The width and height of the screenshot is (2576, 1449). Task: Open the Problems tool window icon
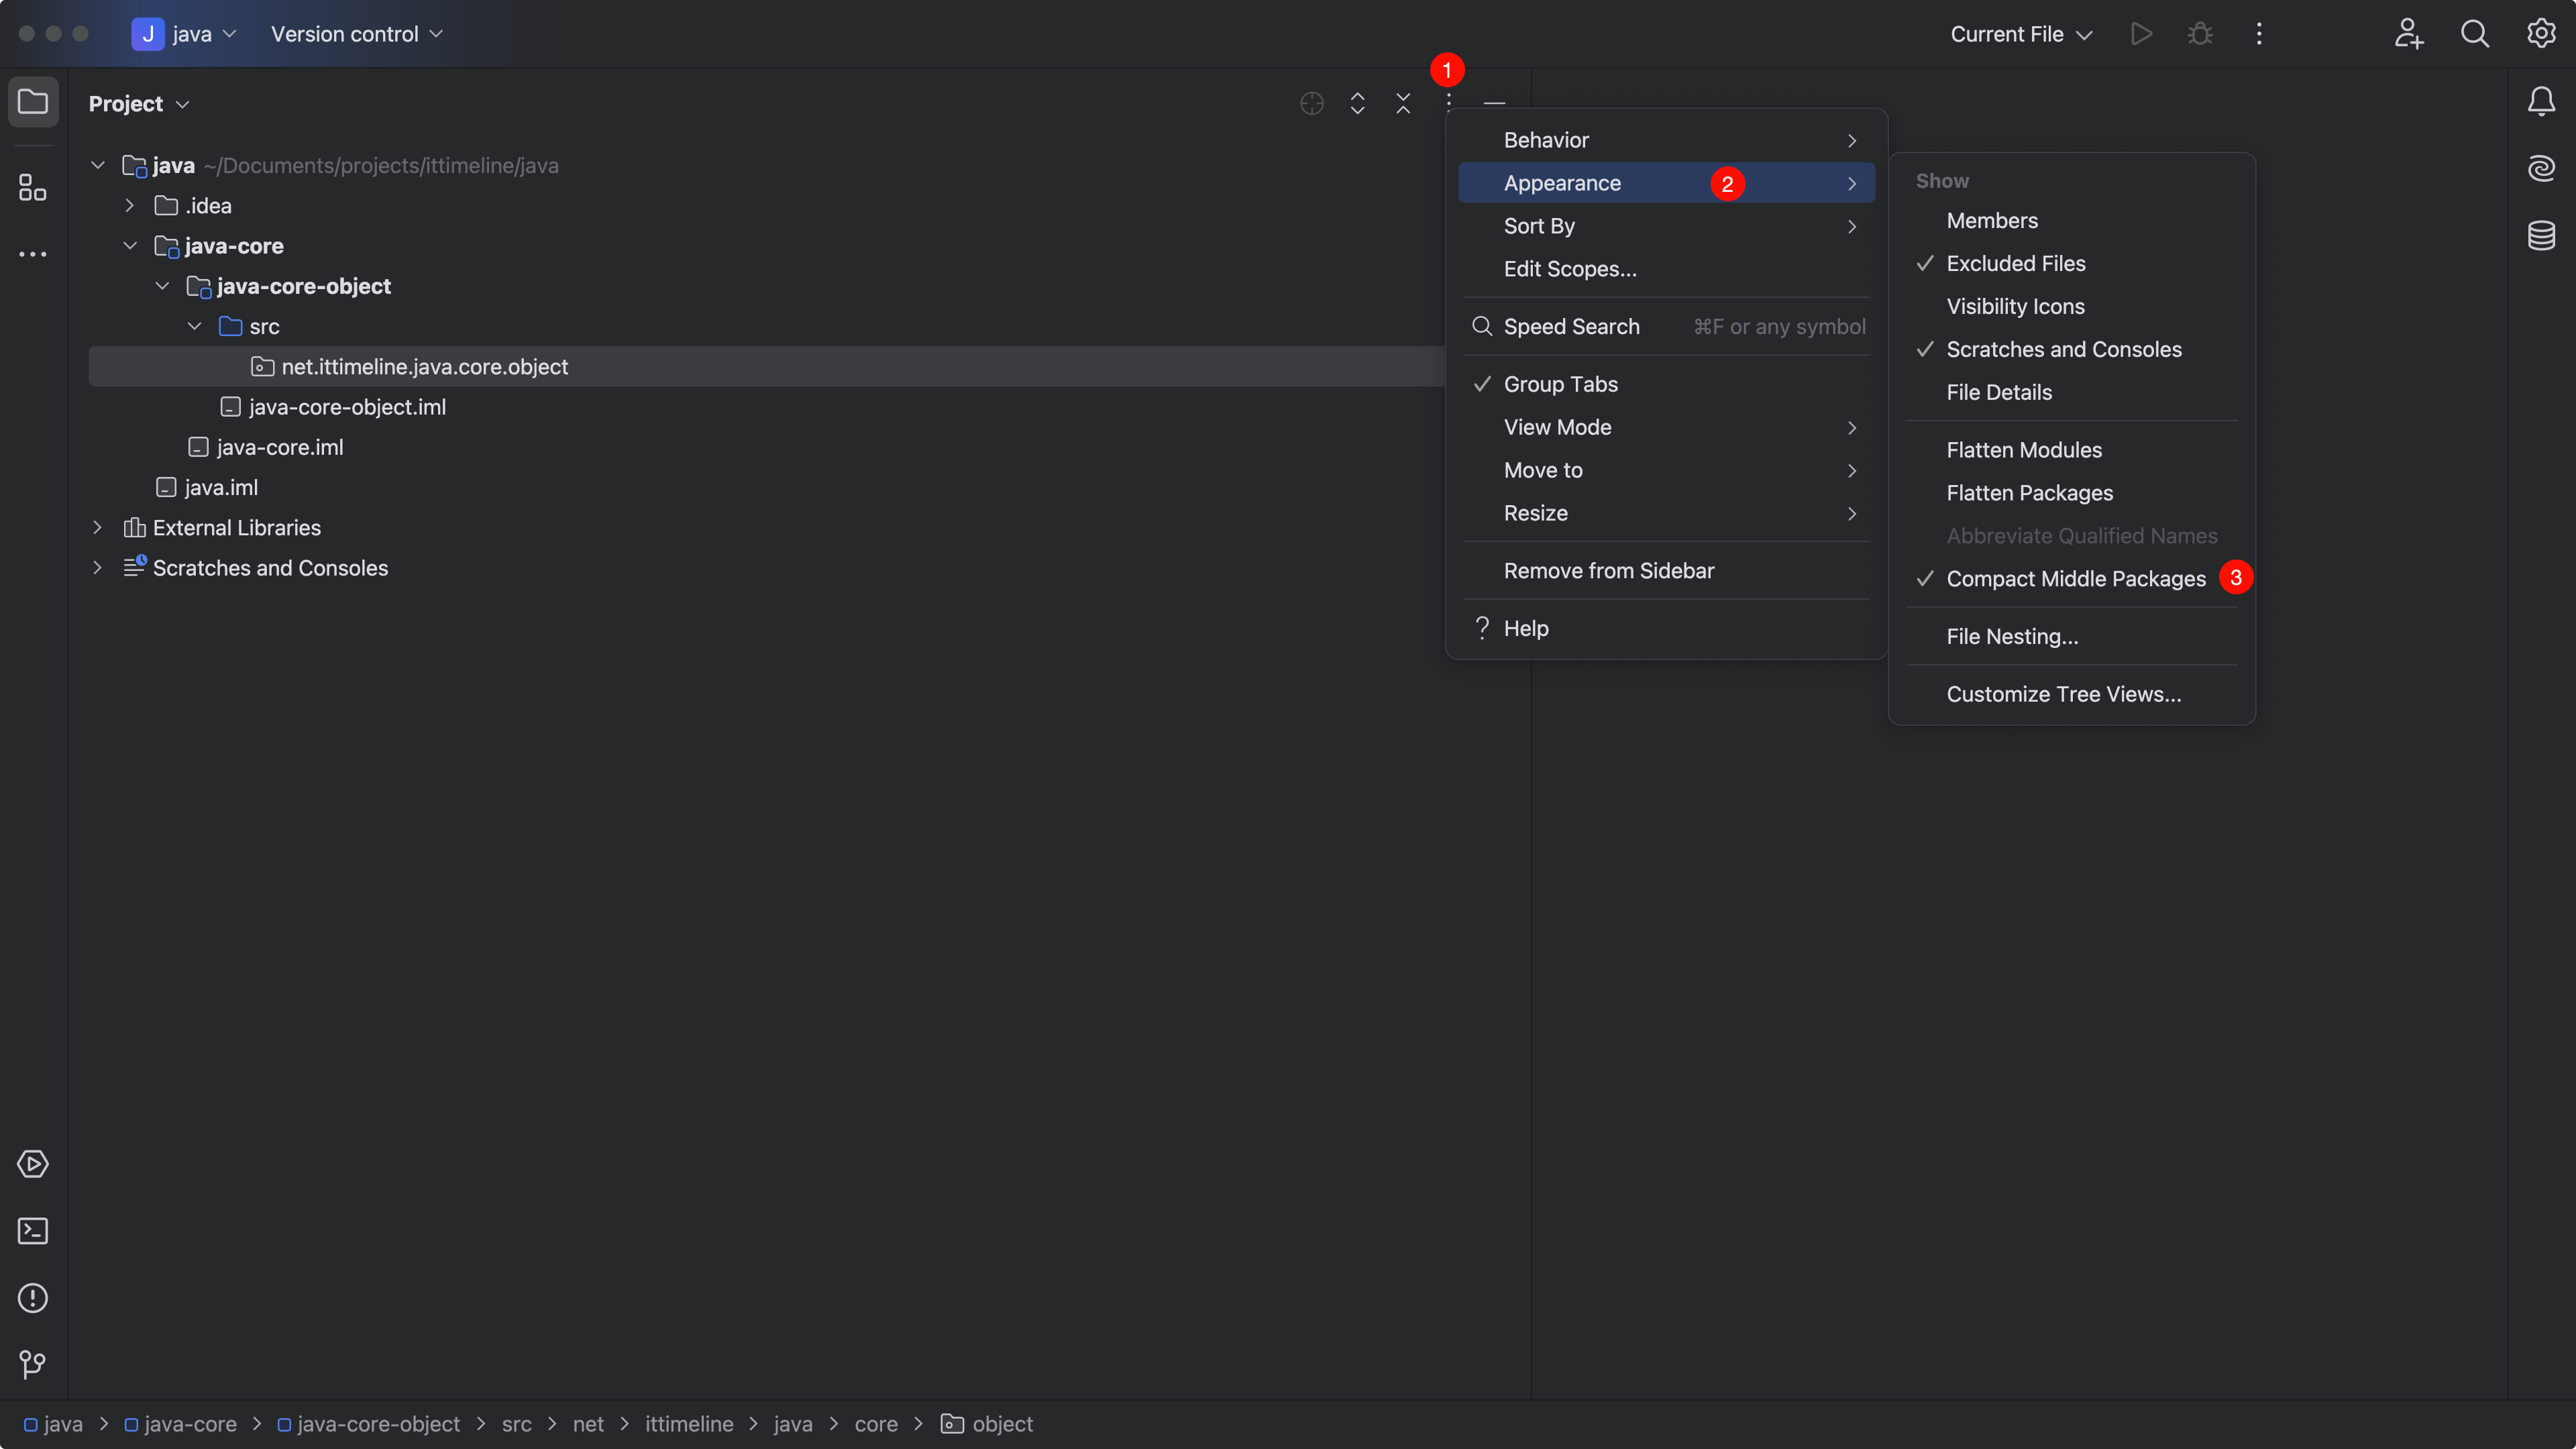pos(33,1298)
